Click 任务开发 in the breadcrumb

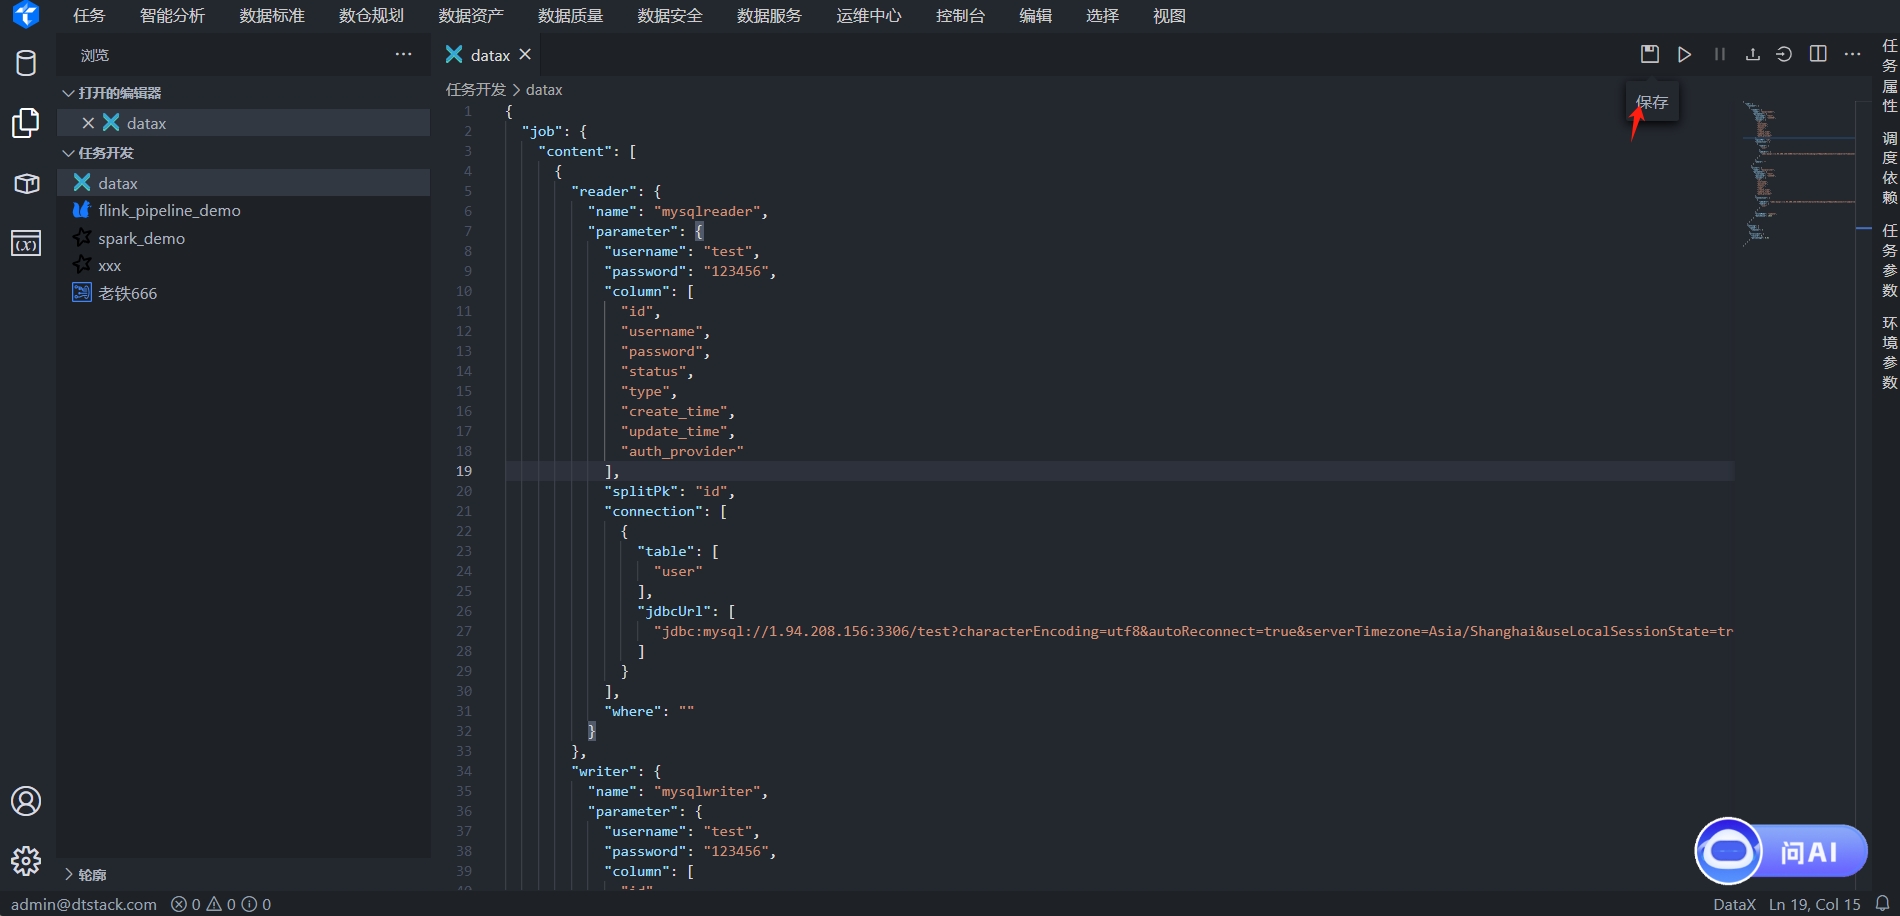(x=476, y=90)
